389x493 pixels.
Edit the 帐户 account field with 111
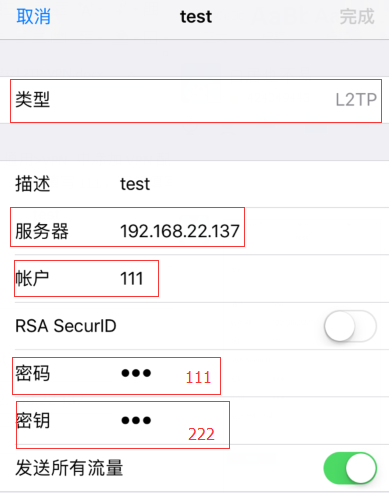(132, 278)
